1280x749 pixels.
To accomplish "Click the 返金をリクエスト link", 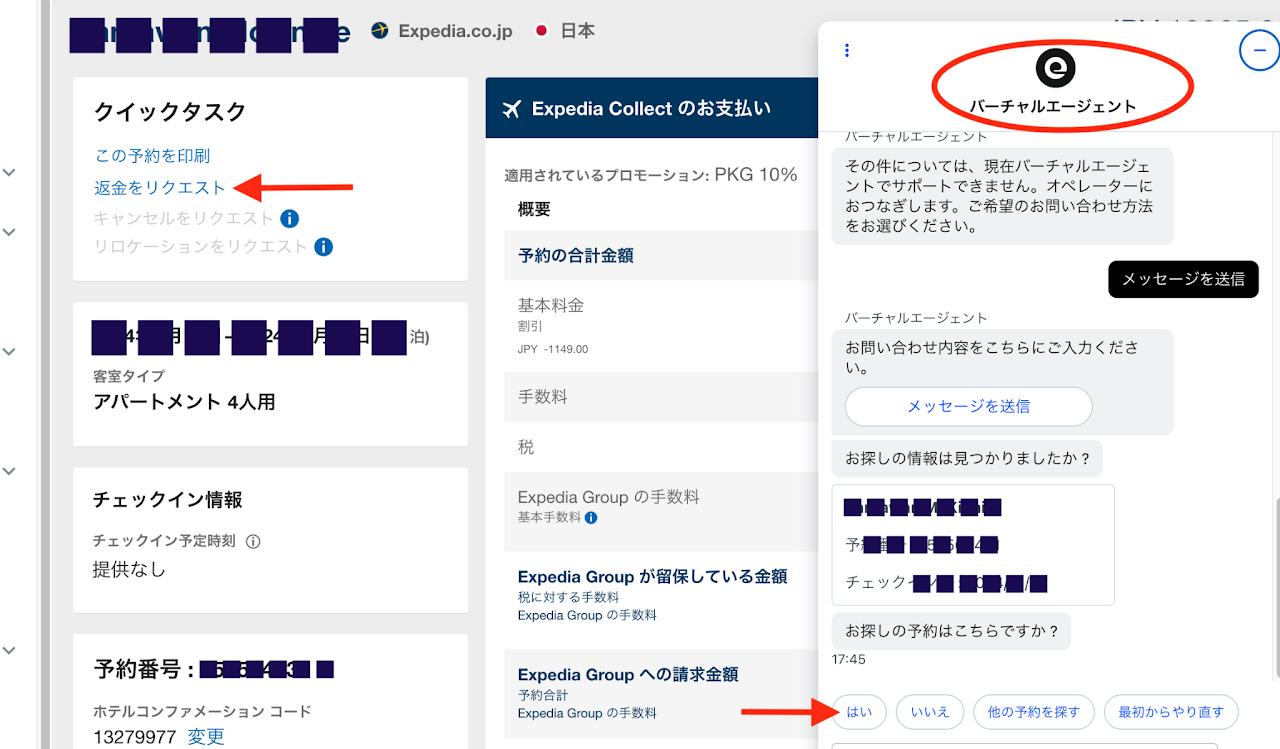I will coord(160,187).
